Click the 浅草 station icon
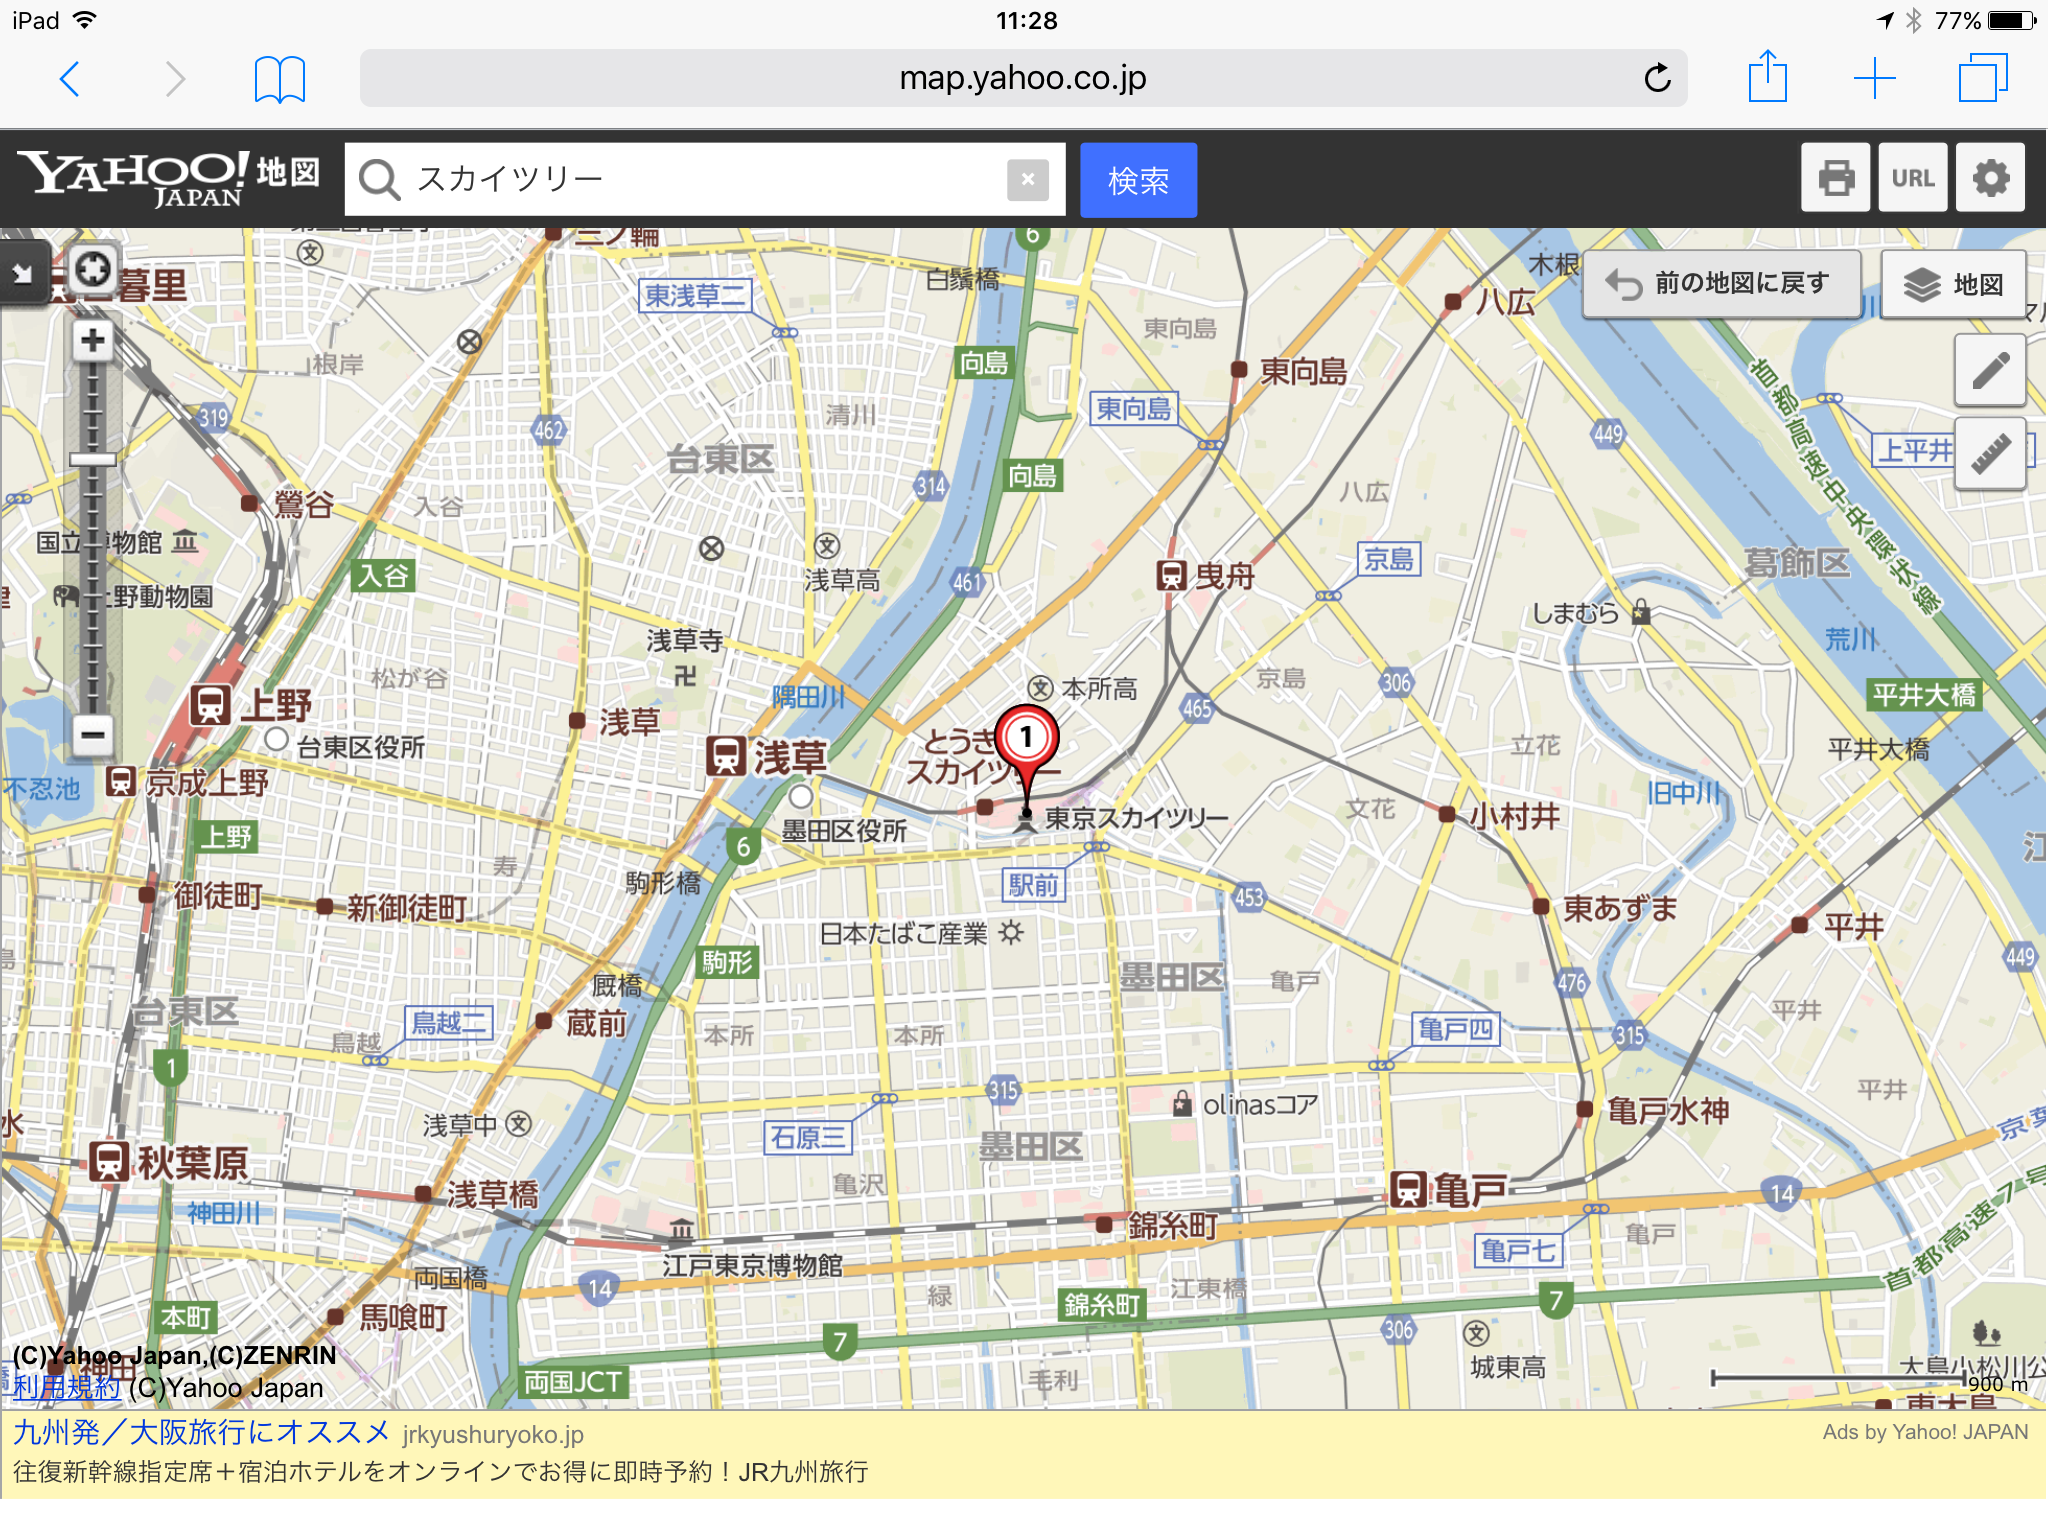This screenshot has width=2048, height=1536. 725,756
